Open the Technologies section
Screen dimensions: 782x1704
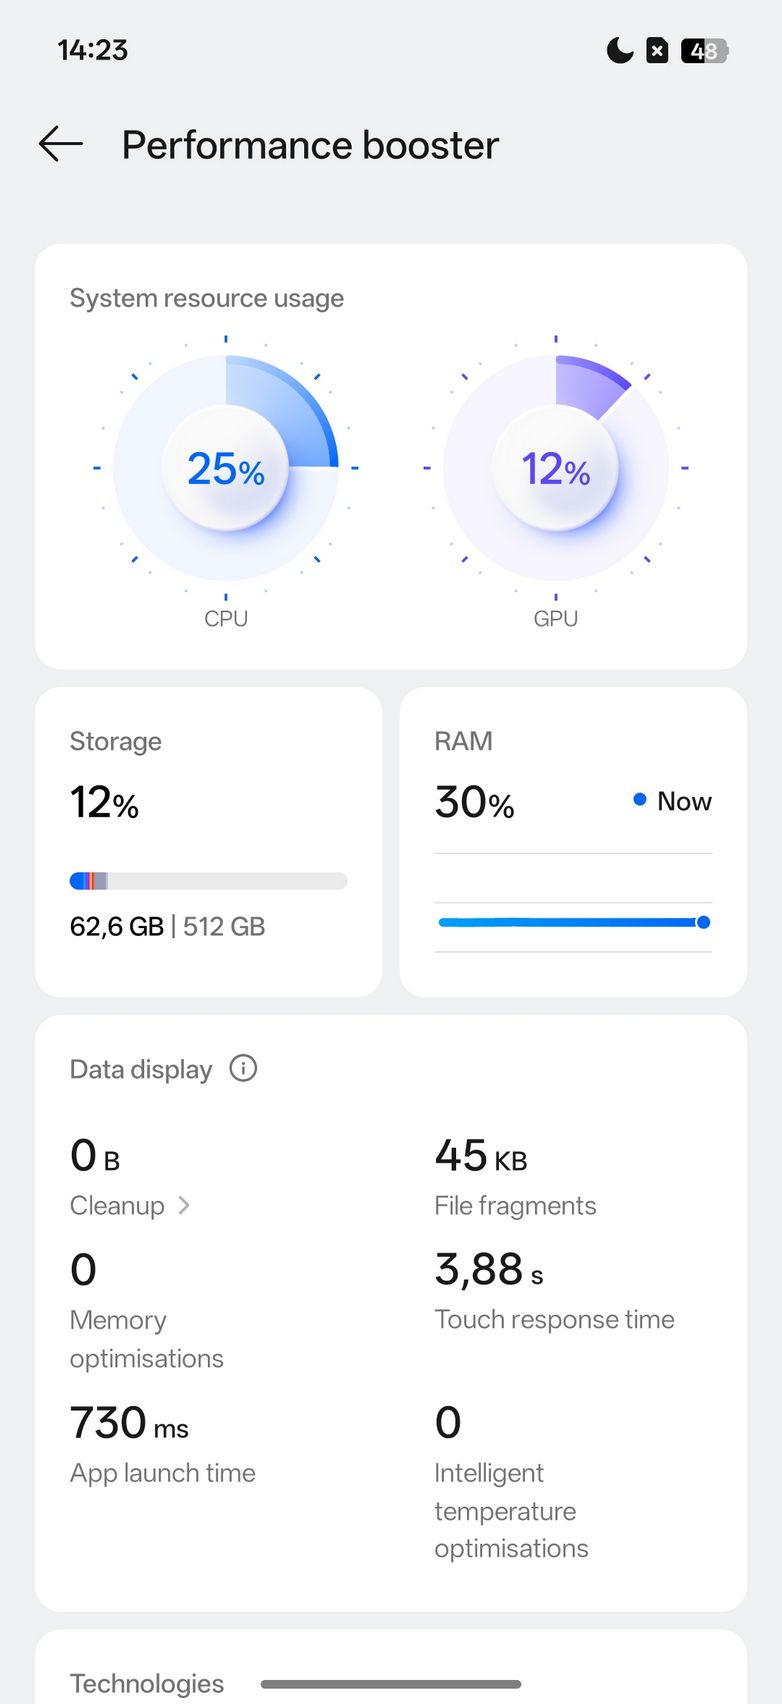(147, 1683)
